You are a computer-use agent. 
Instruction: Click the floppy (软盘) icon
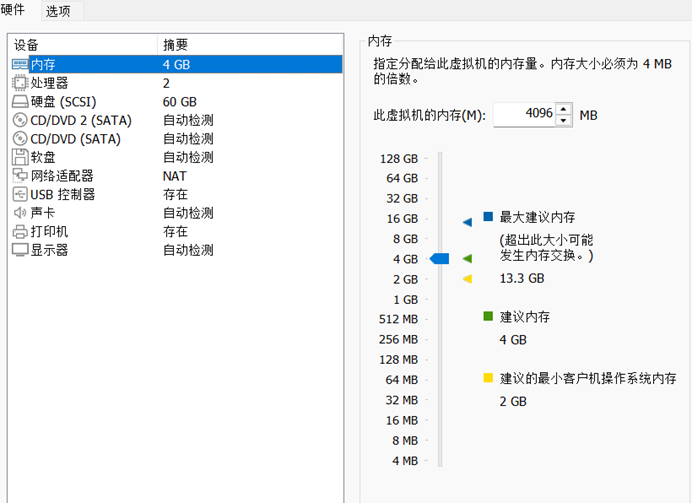(20, 157)
